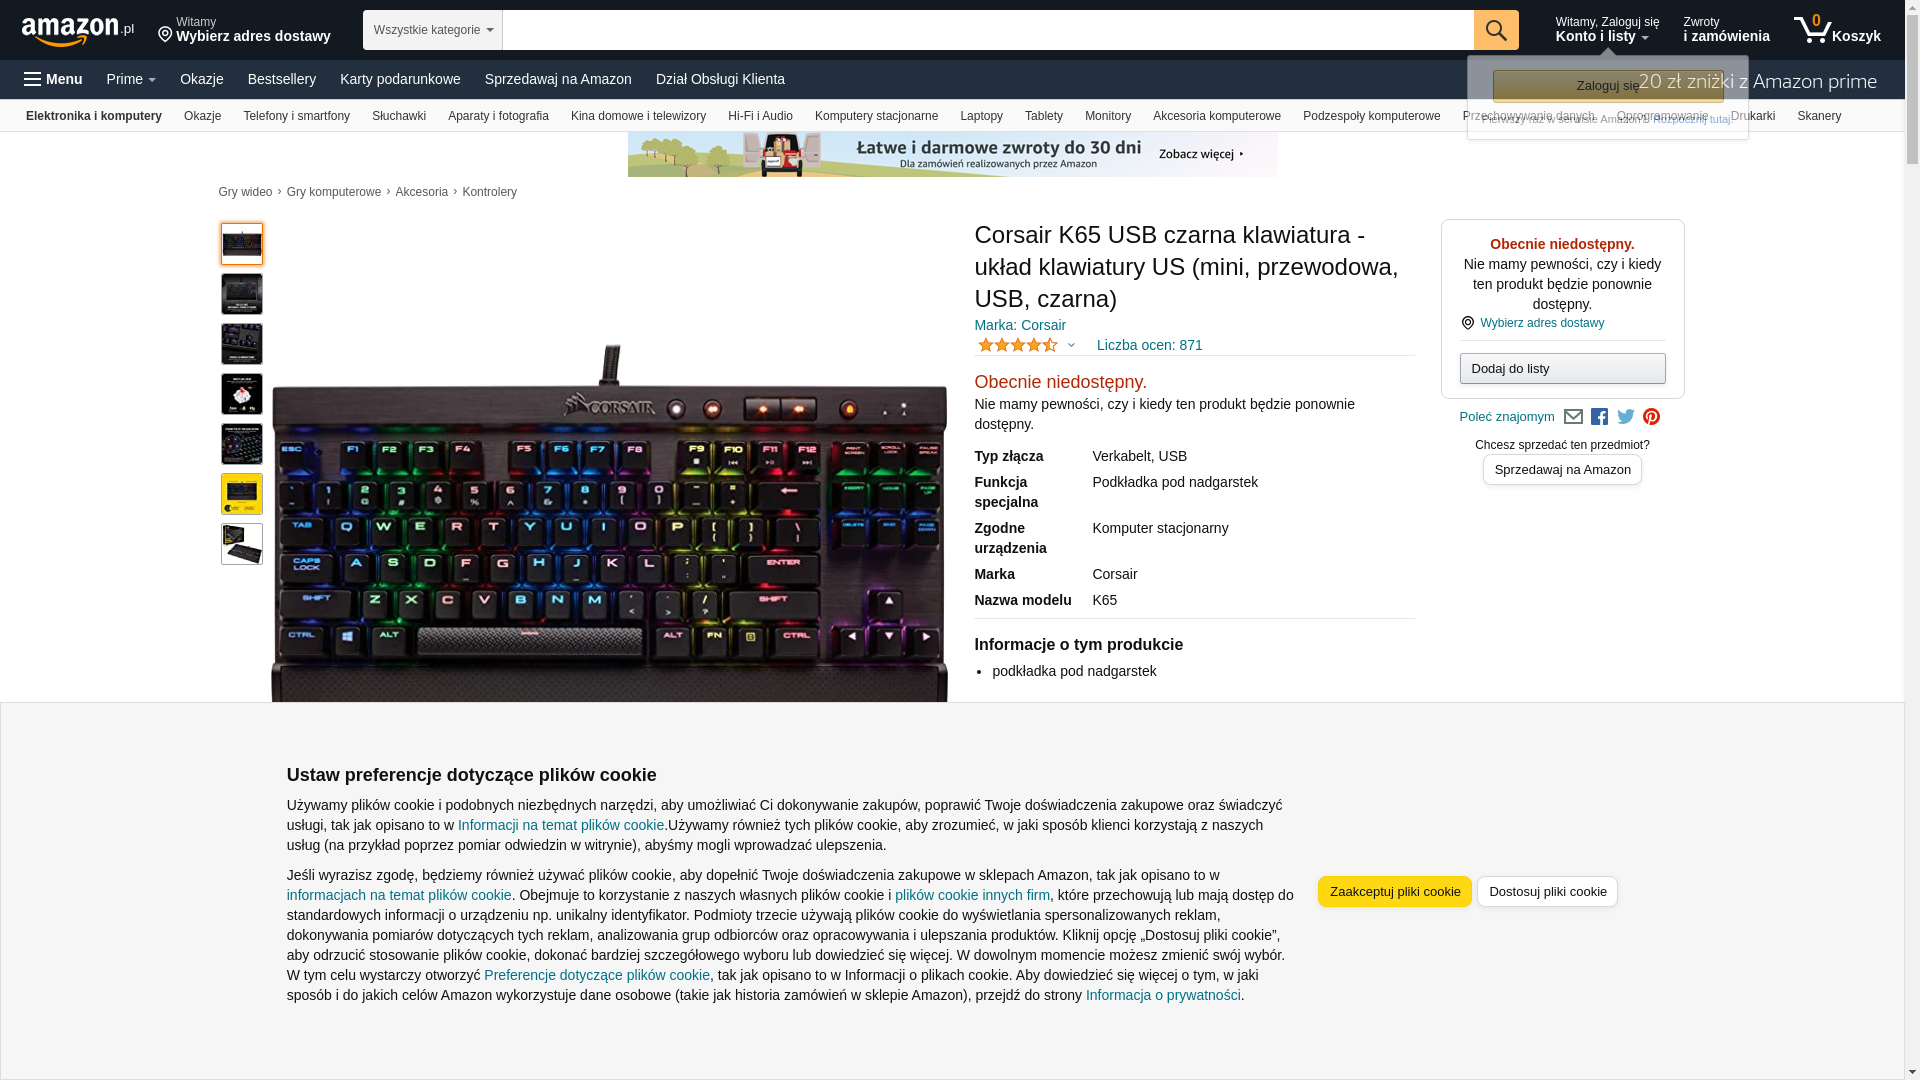The image size is (1920, 1080).
Task: Expand the star rating breakdown chevron
Action: tap(1071, 346)
